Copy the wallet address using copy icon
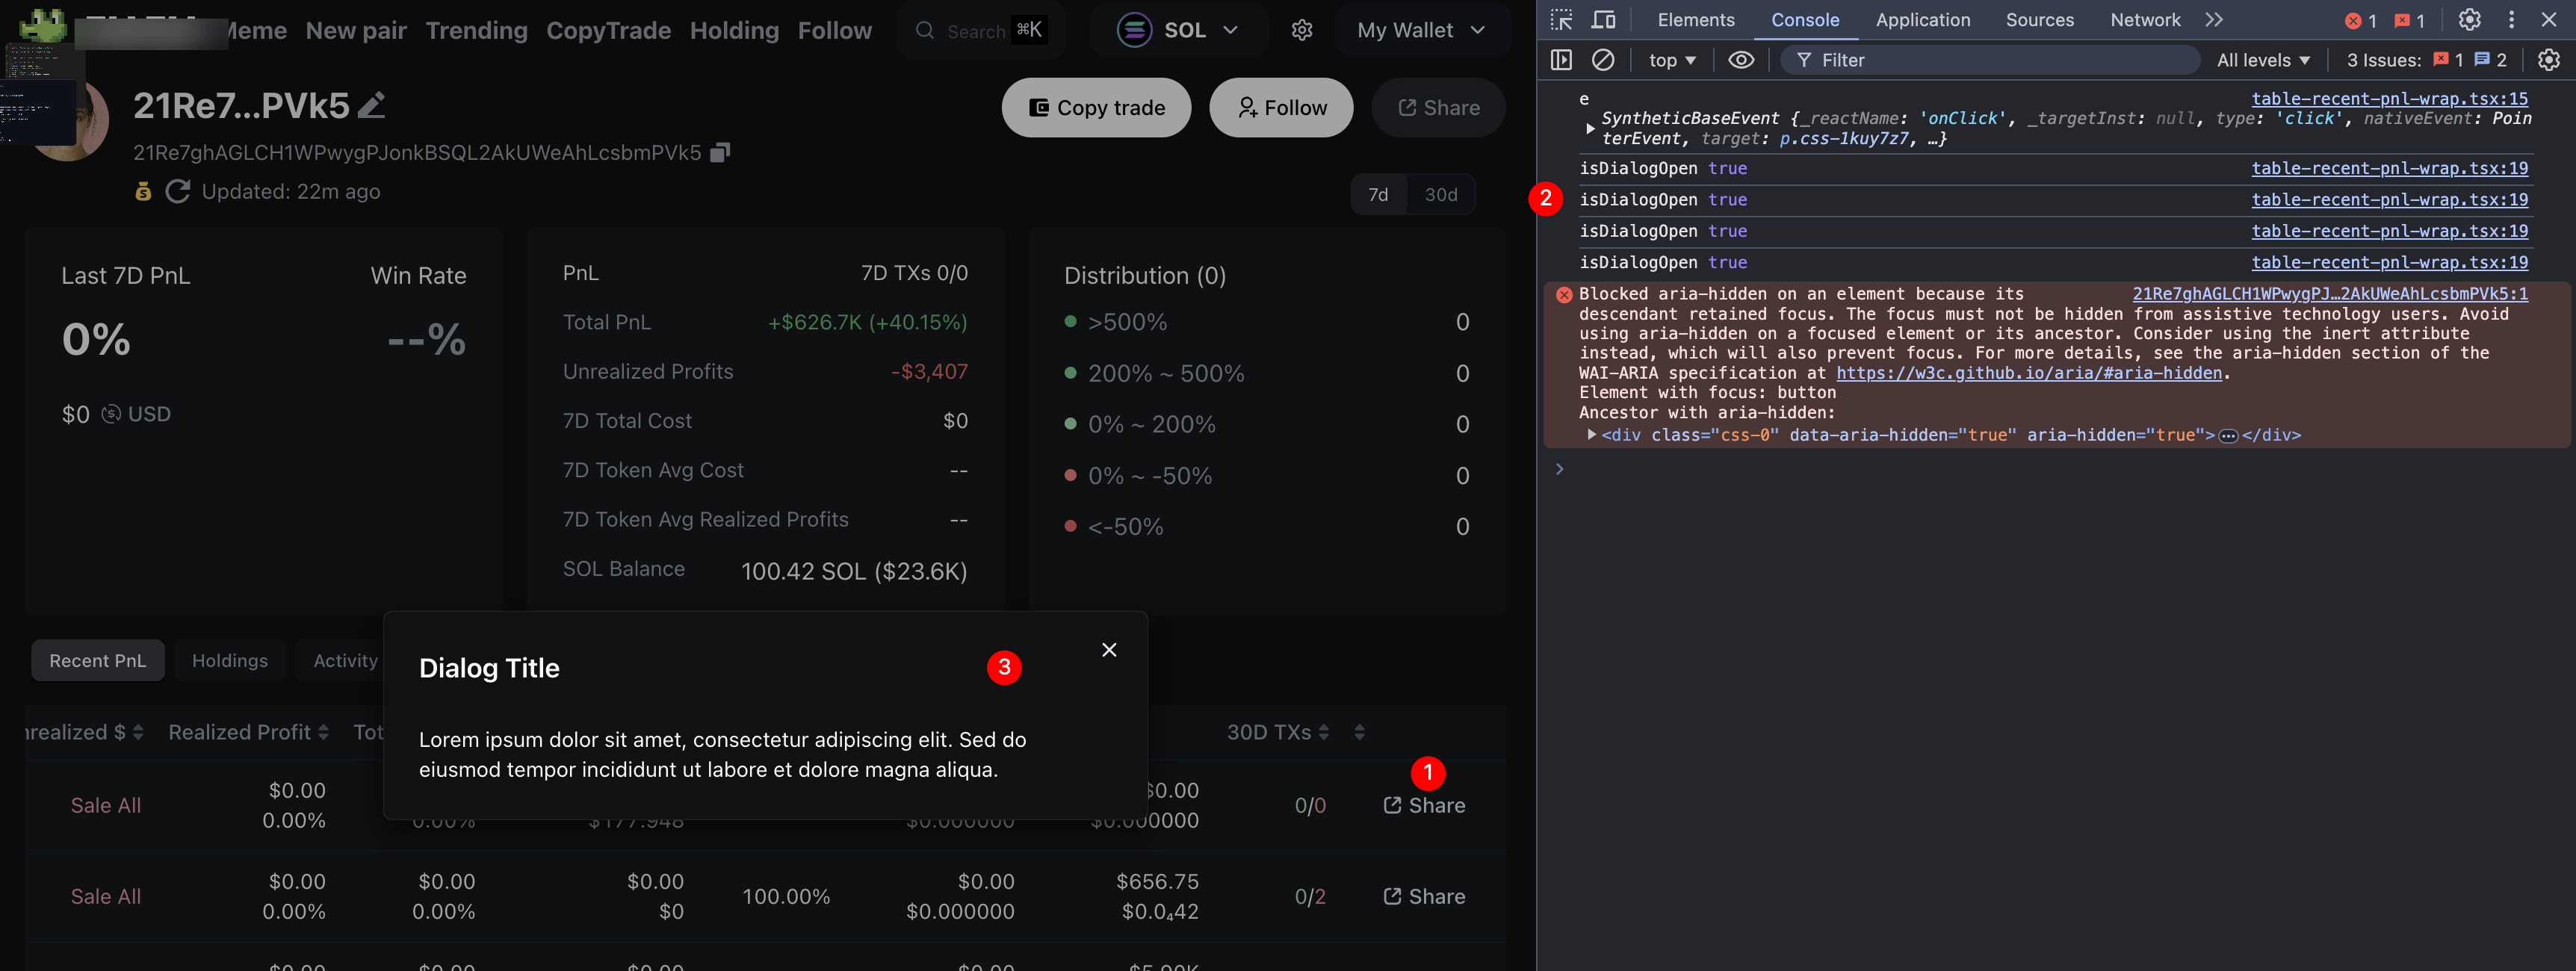The width and height of the screenshot is (2576, 971). click(720, 153)
